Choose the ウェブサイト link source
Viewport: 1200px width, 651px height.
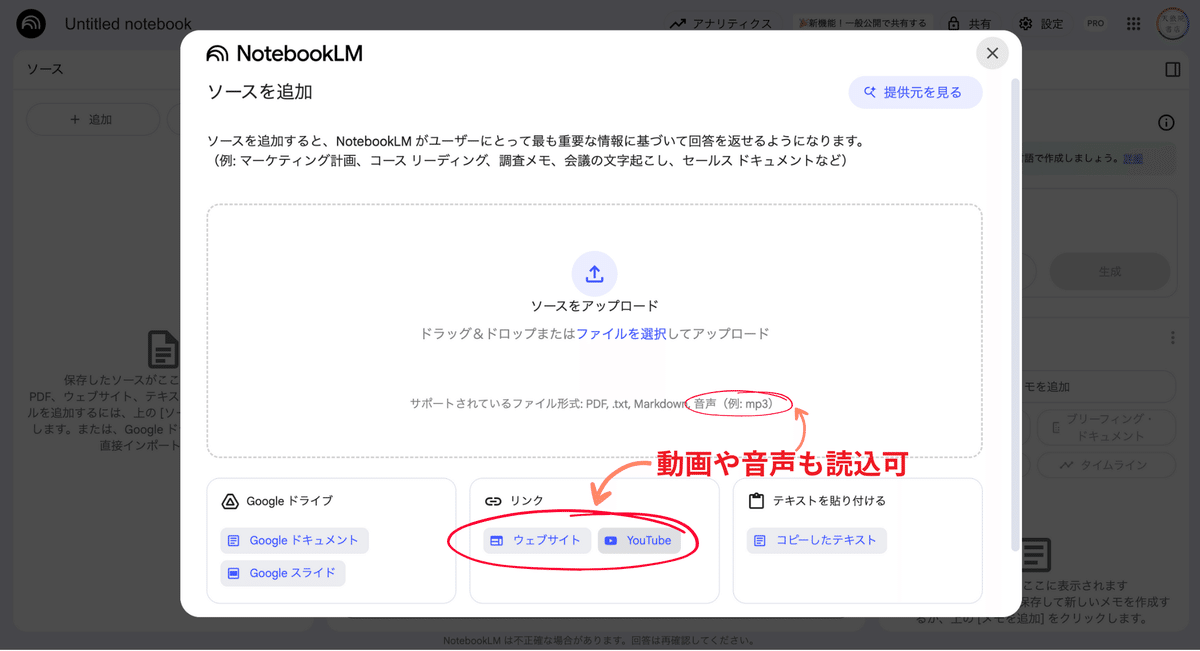537,540
